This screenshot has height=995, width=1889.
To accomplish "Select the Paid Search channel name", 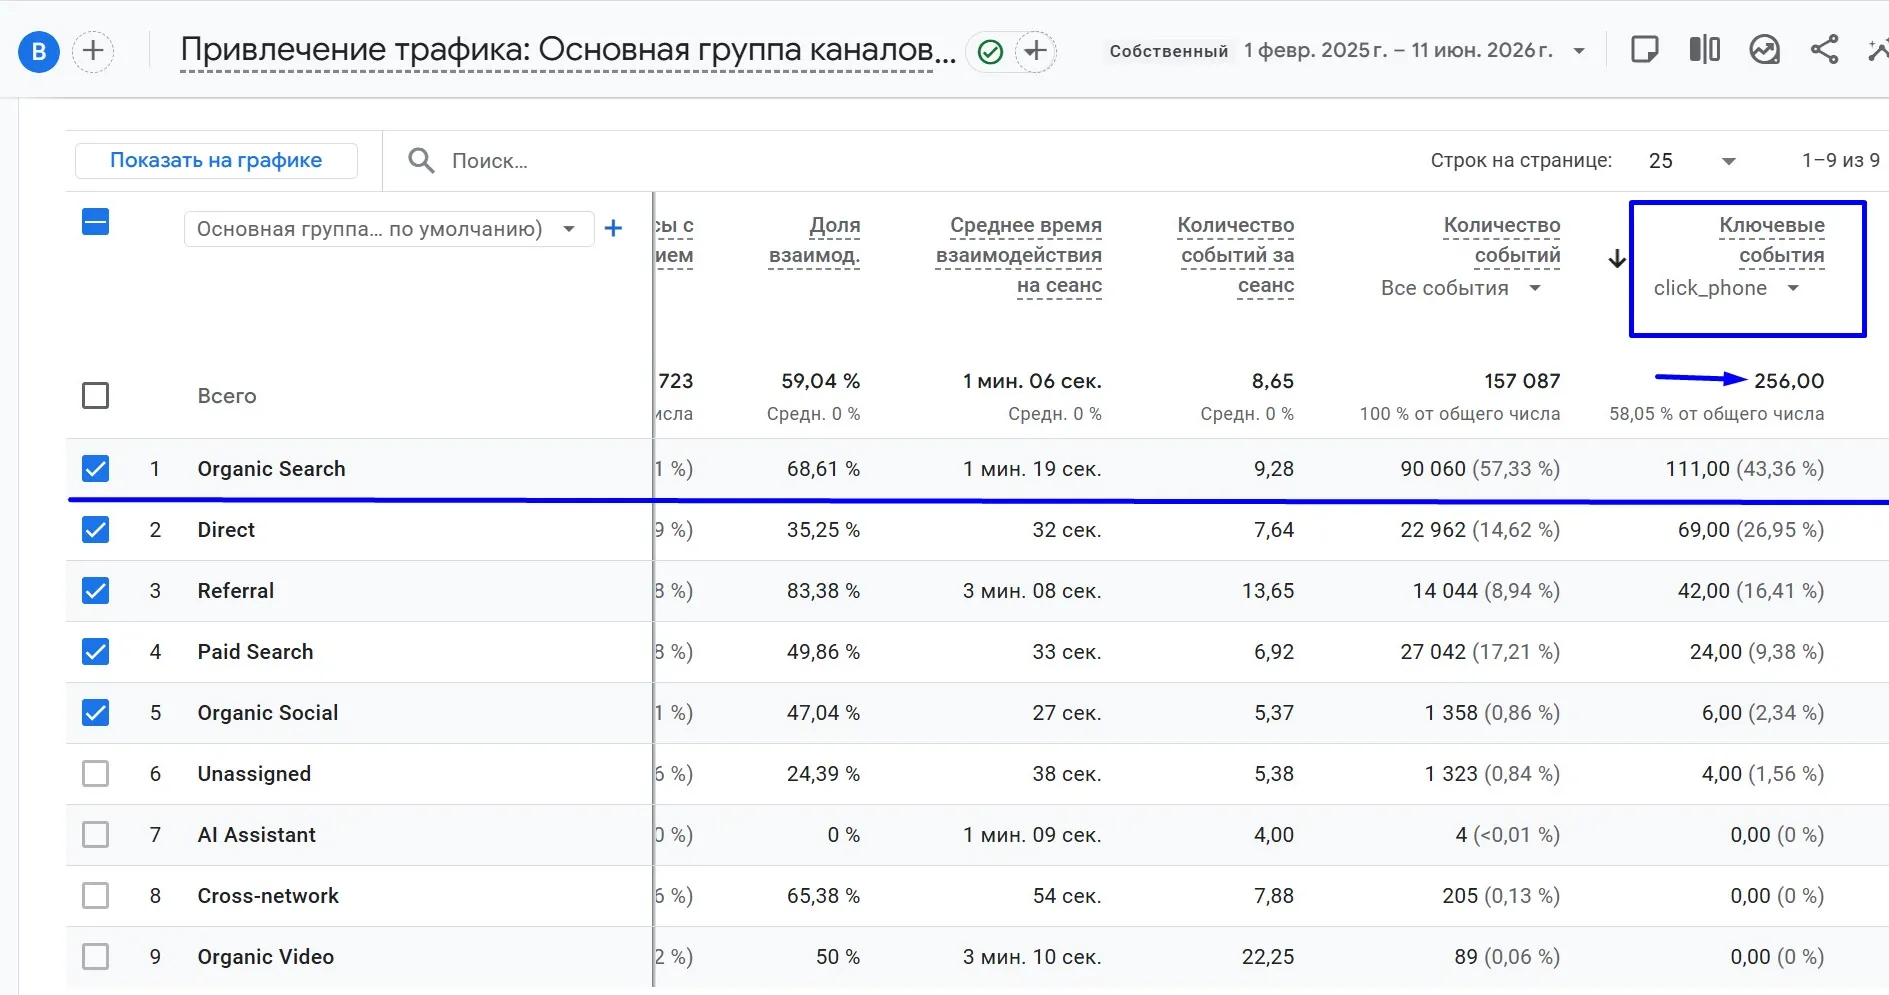I will tap(255, 652).
